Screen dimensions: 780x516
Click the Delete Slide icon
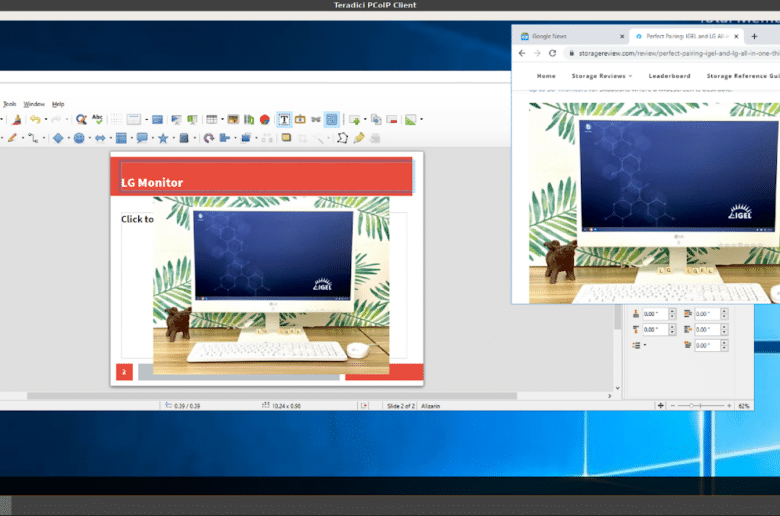tap(392, 119)
